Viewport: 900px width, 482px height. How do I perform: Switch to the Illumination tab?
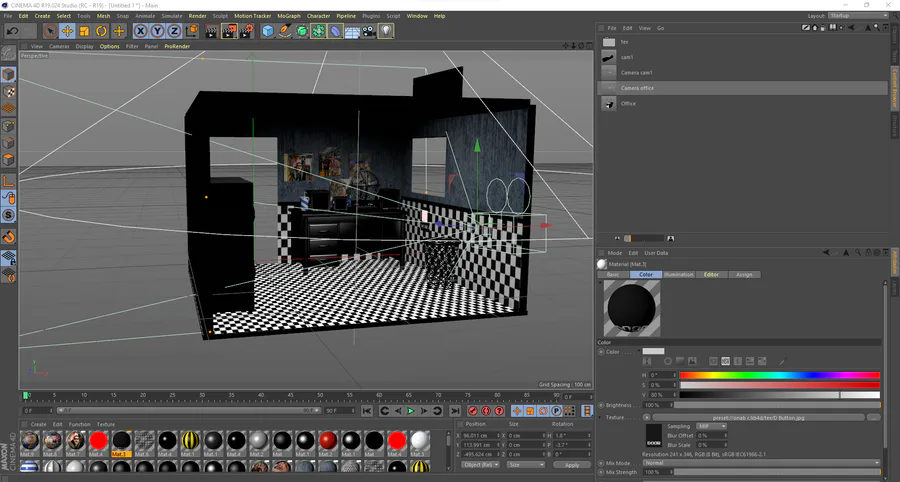point(678,275)
